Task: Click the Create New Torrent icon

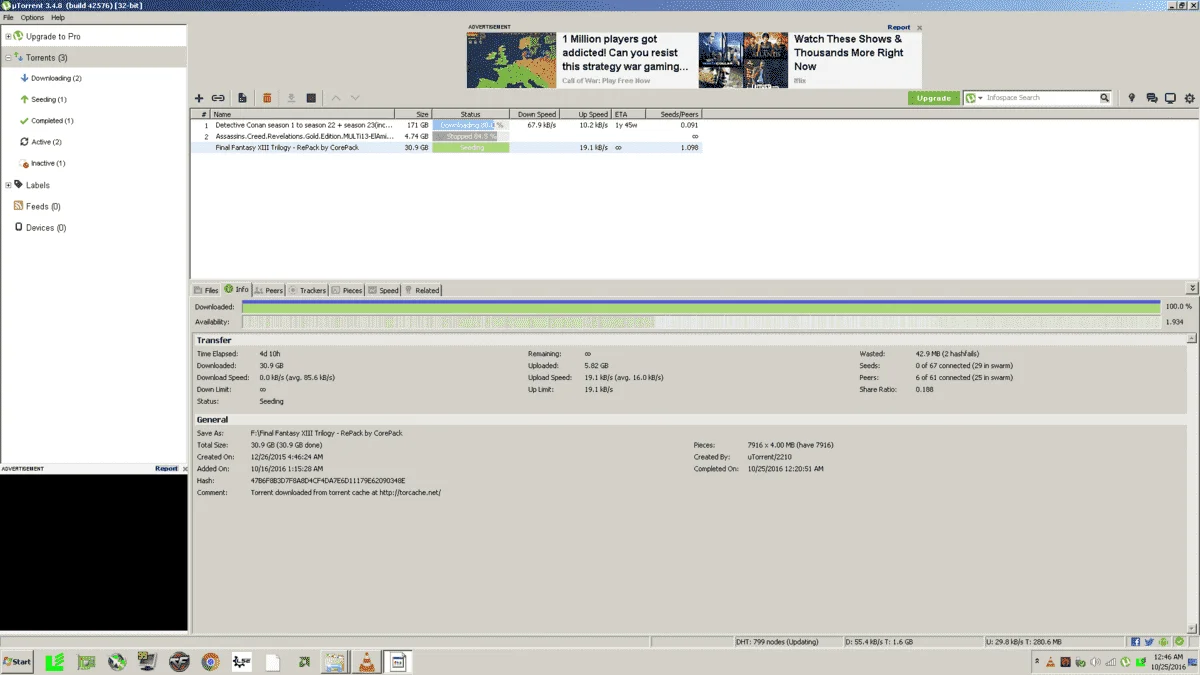Action: click(242, 98)
